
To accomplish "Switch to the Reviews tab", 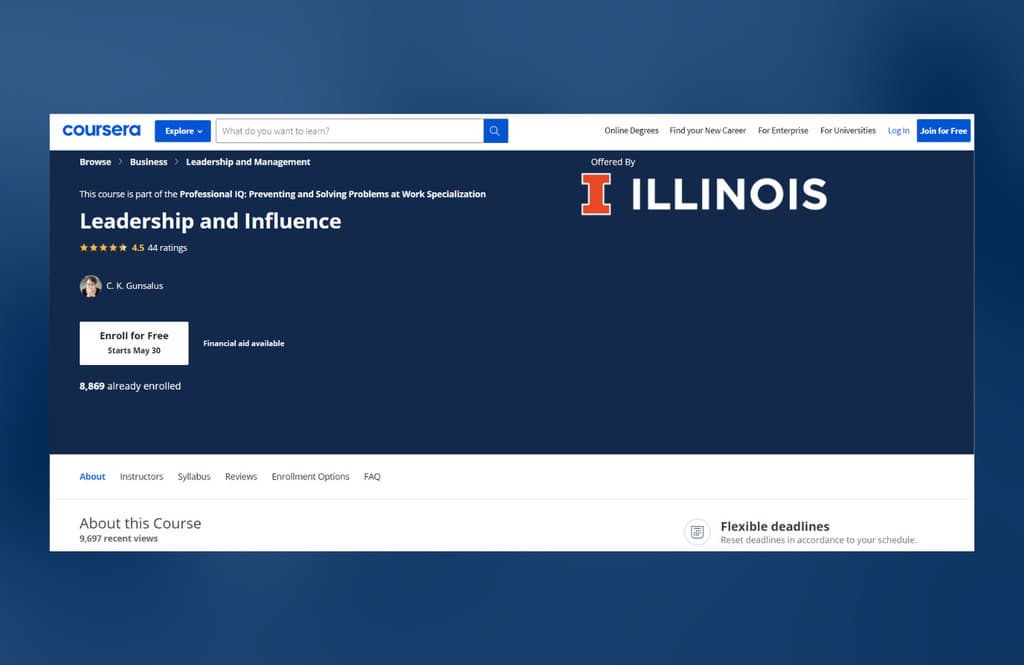I will click(x=241, y=476).
